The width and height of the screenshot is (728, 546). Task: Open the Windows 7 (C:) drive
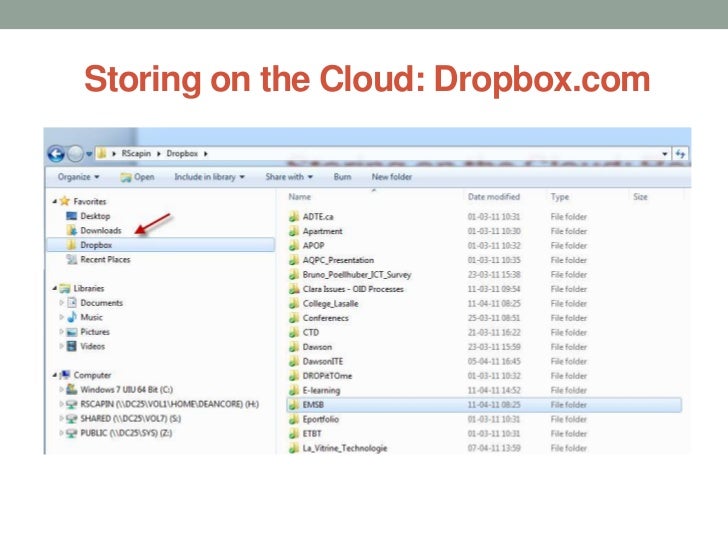[x=126, y=390]
